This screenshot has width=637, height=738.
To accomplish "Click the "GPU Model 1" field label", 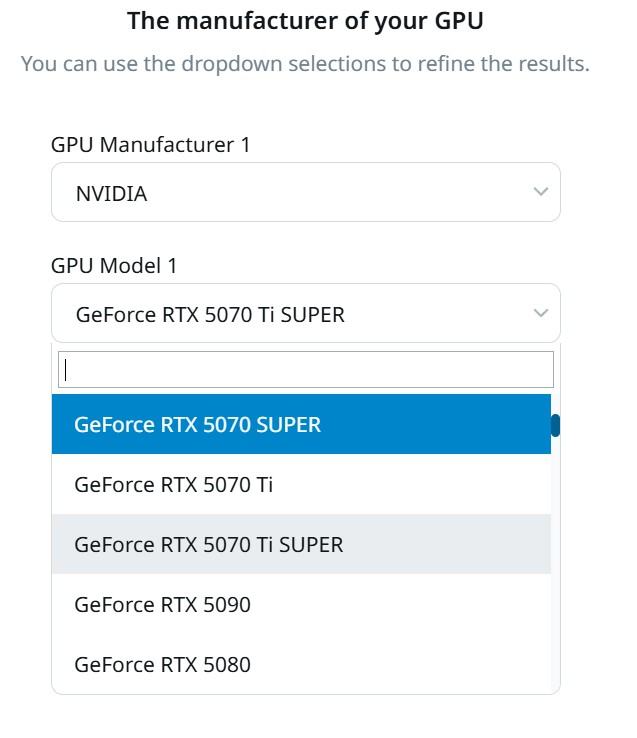I will [114, 266].
